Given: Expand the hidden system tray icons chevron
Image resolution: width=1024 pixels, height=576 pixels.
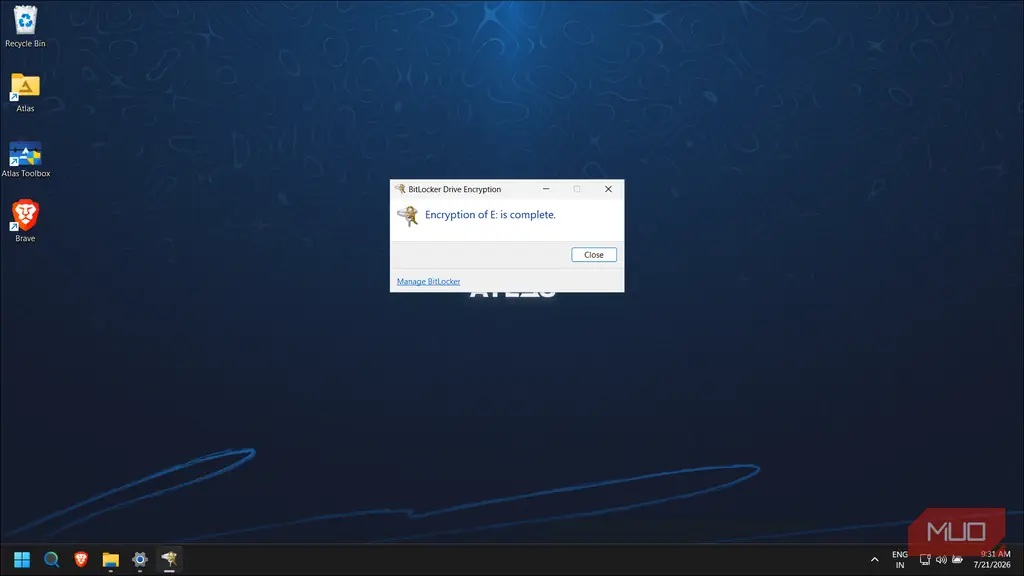Looking at the screenshot, I should [874, 560].
